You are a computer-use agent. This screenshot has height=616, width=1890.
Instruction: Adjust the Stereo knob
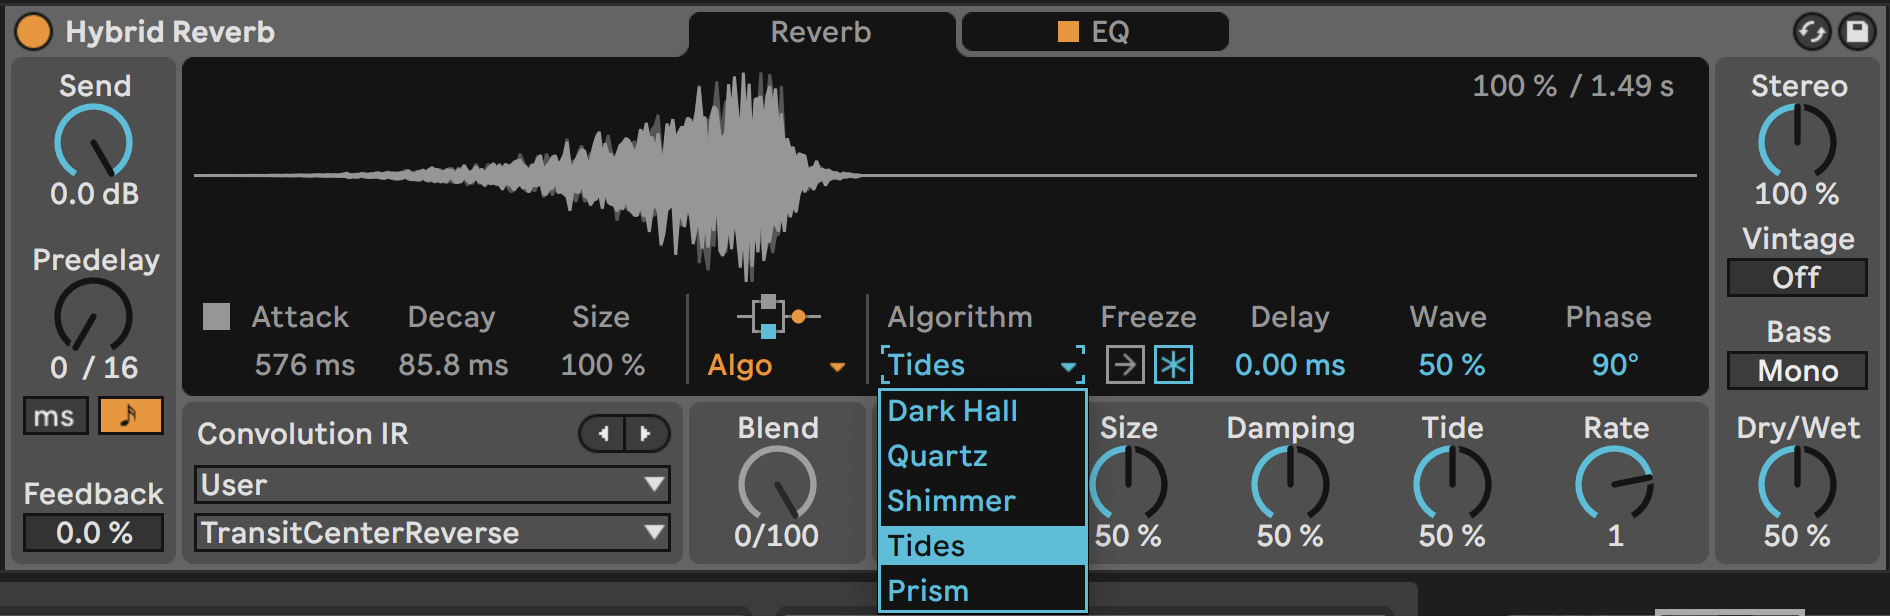point(1797,143)
